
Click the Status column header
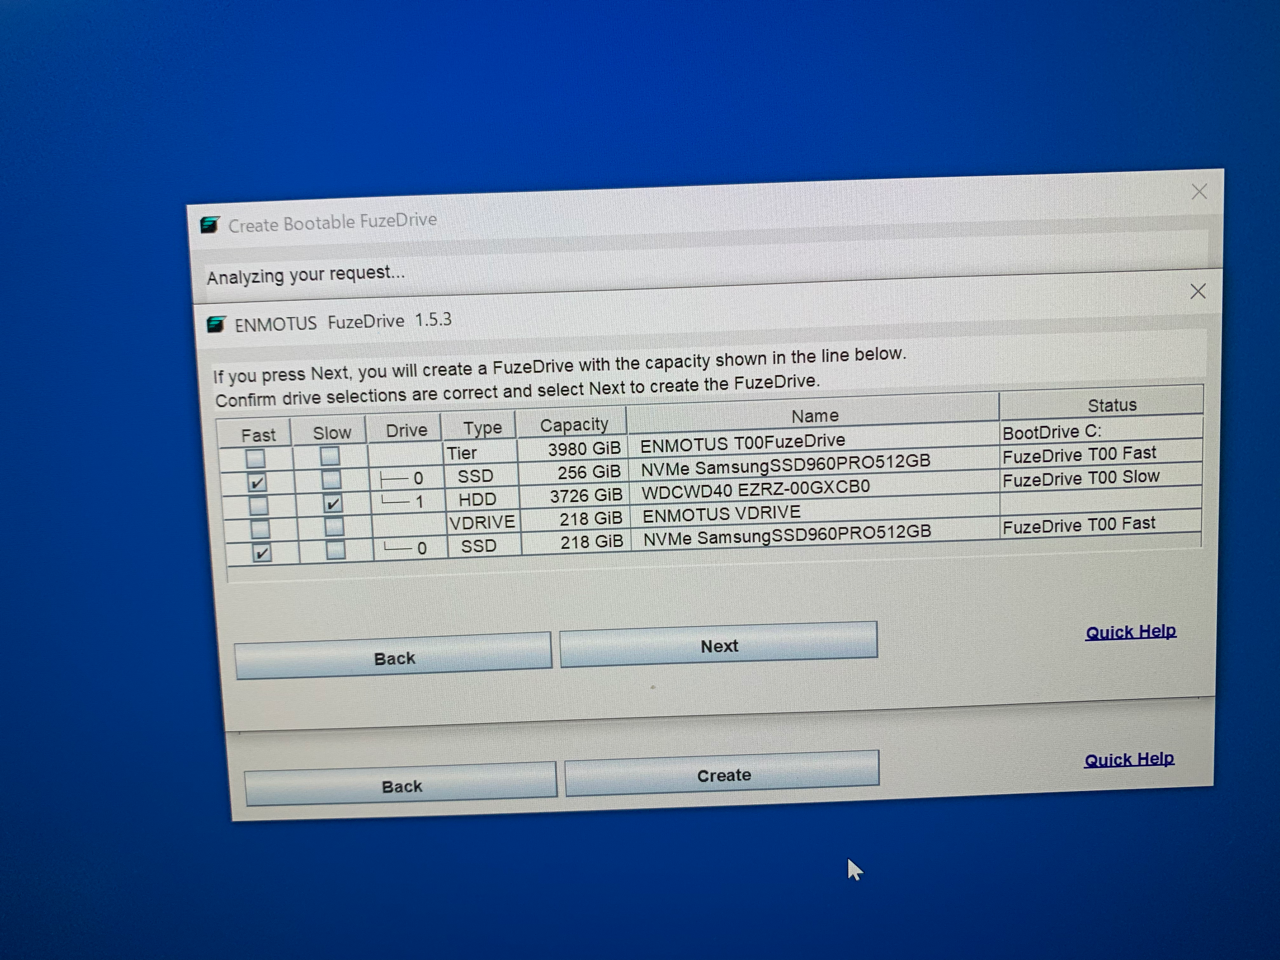pyautogui.click(x=1111, y=405)
